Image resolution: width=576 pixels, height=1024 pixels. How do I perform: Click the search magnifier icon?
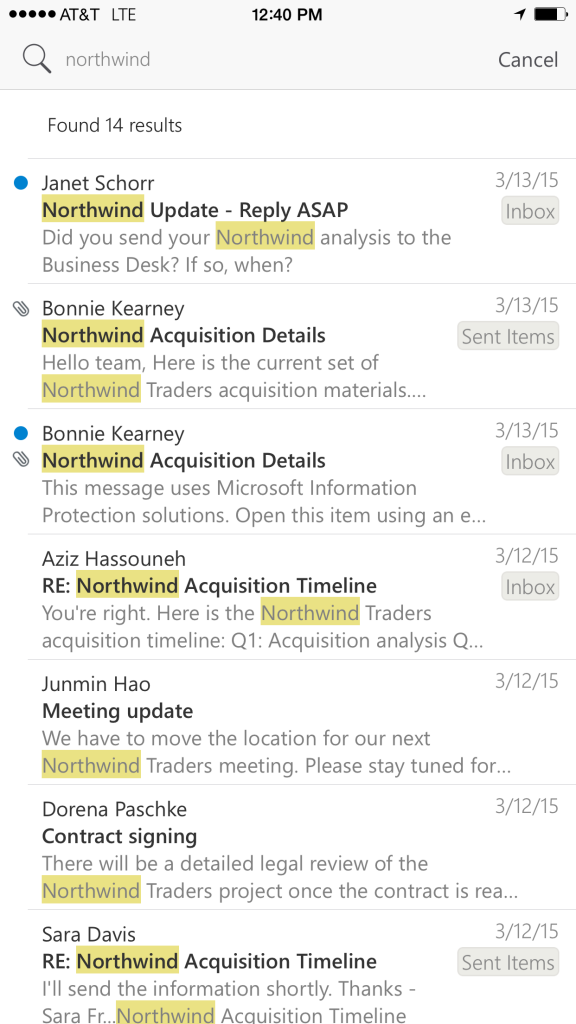(x=36, y=59)
